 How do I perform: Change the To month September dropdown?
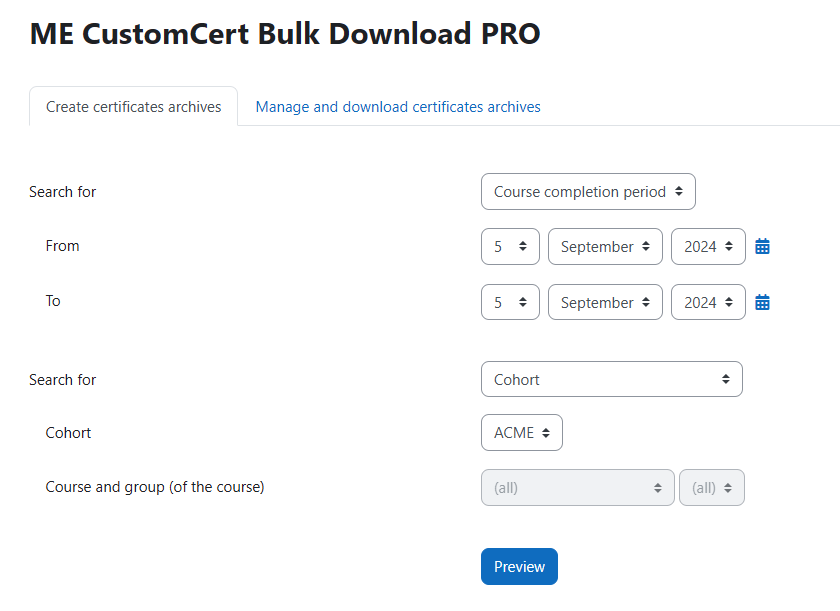[605, 302]
